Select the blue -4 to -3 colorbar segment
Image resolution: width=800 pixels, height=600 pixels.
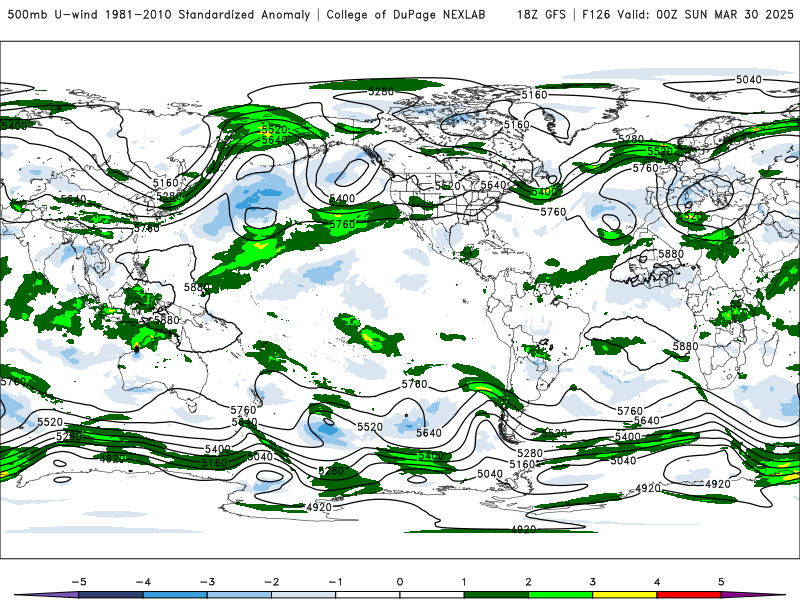(x=175, y=595)
